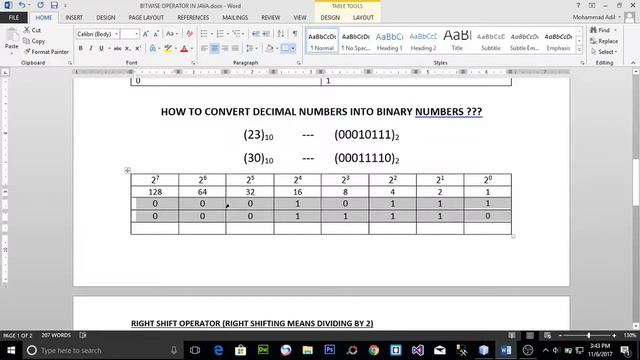Apply Subscript formatting
This screenshot has height=360, width=640.
[128, 49]
